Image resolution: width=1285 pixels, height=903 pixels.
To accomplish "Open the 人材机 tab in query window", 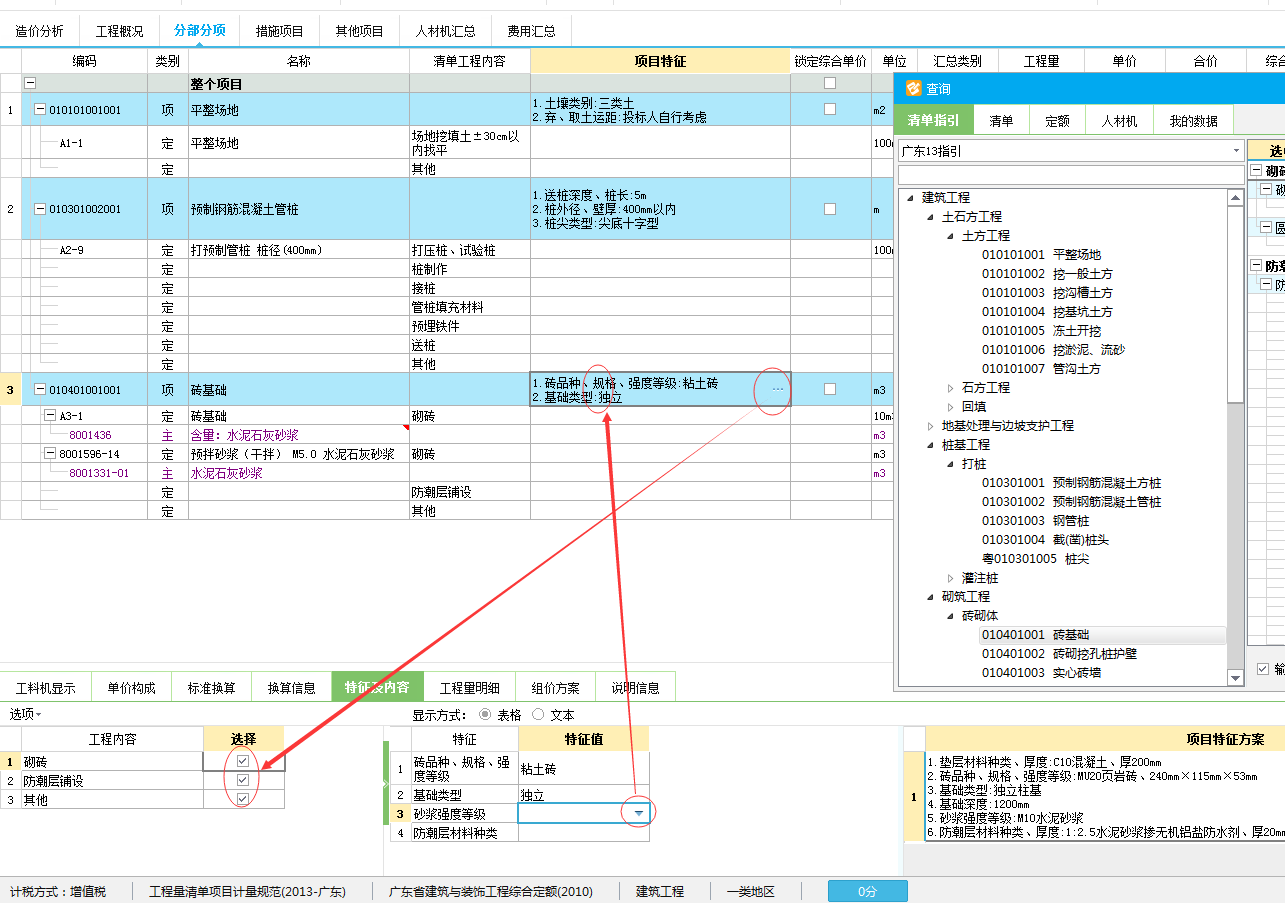I will pos(1119,121).
